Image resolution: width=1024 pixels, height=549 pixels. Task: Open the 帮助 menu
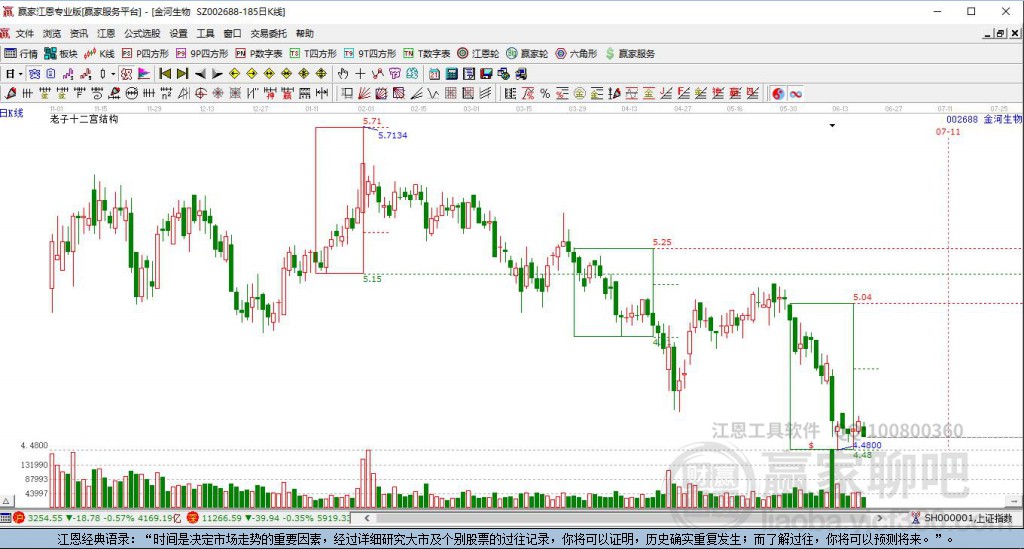coord(304,33)
